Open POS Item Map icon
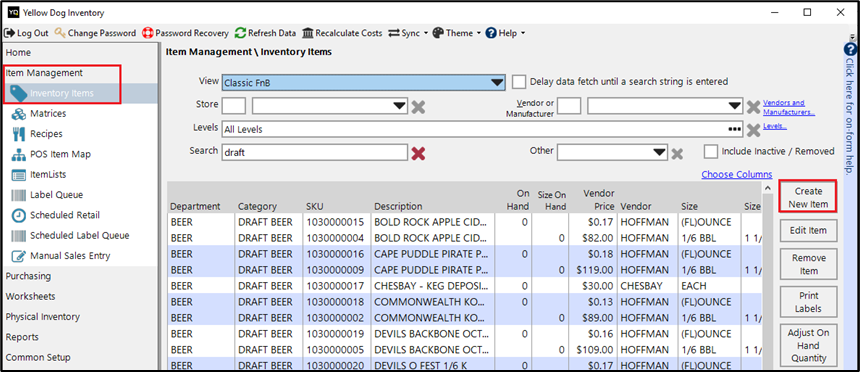The height and width of the screenshot is (372, 860). (x=19, y=154)
